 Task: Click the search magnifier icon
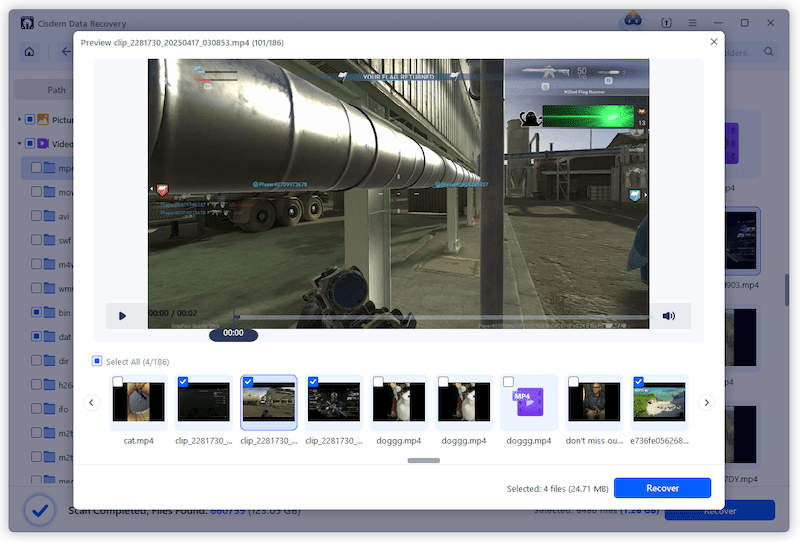(769, 52)
